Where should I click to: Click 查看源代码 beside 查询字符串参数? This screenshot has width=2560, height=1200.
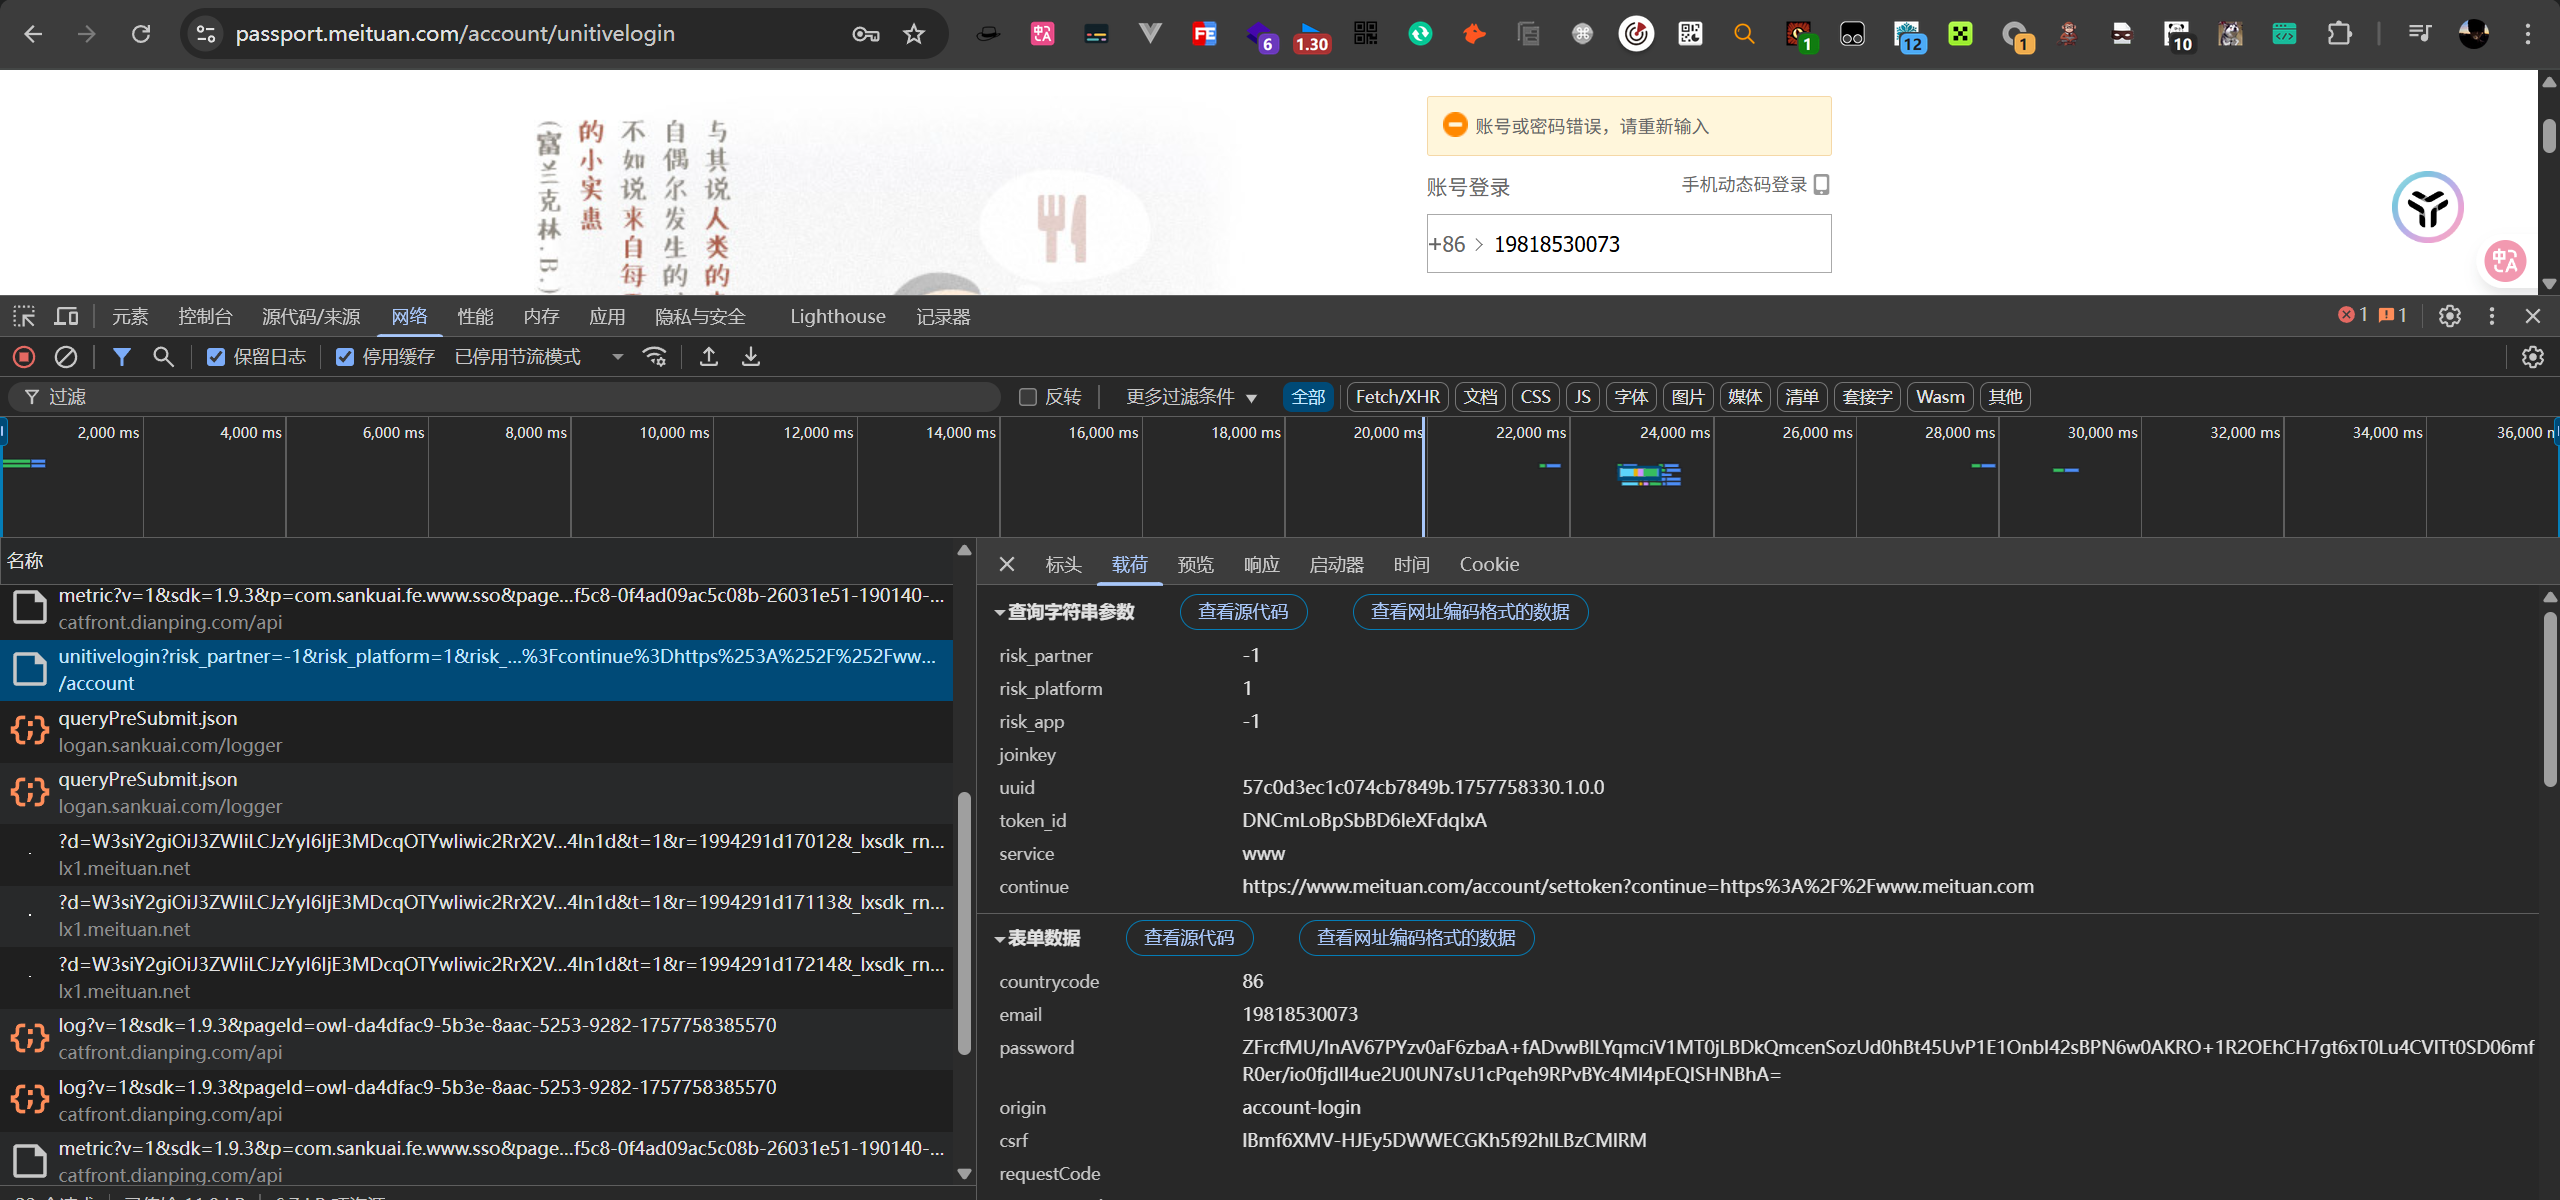tap(1243, 612)
